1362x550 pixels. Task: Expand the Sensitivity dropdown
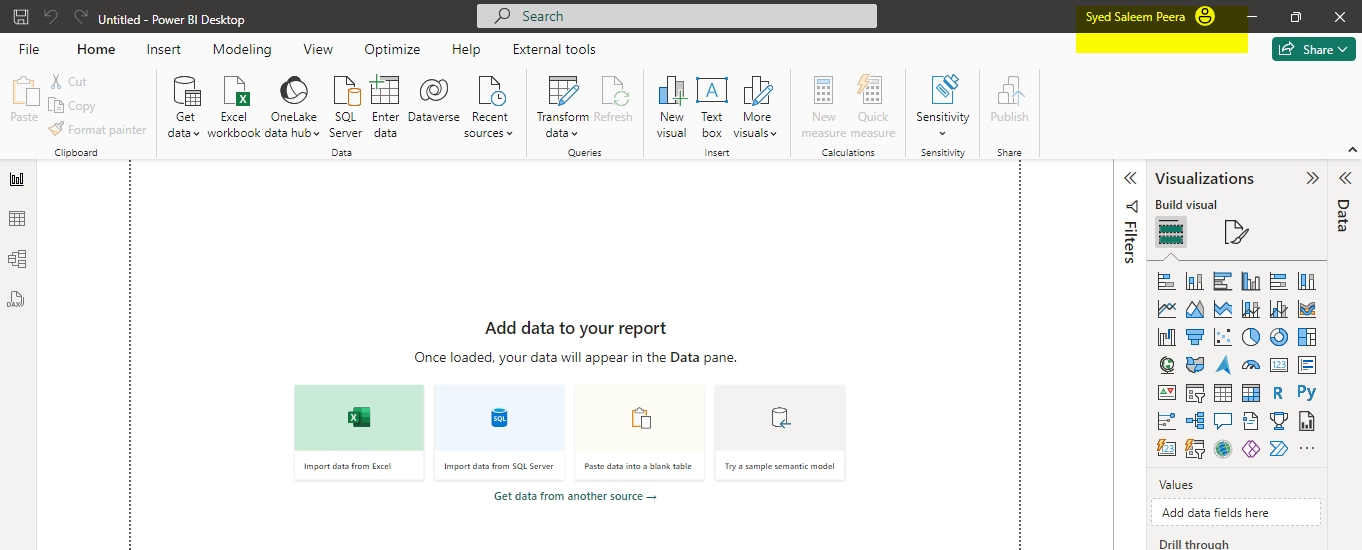[943, 107]
